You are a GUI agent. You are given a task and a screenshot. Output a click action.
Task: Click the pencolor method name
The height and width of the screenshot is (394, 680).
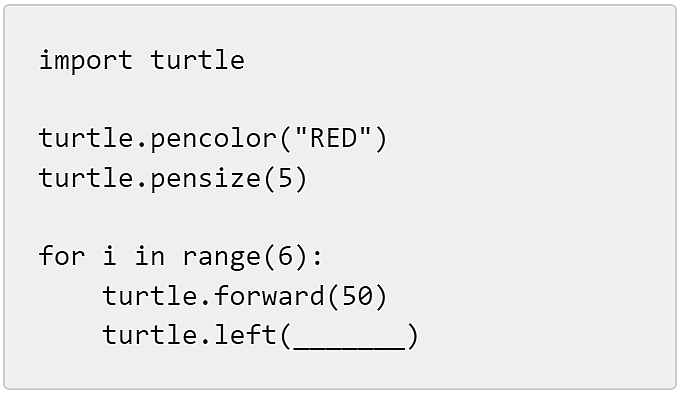point(213,140)
